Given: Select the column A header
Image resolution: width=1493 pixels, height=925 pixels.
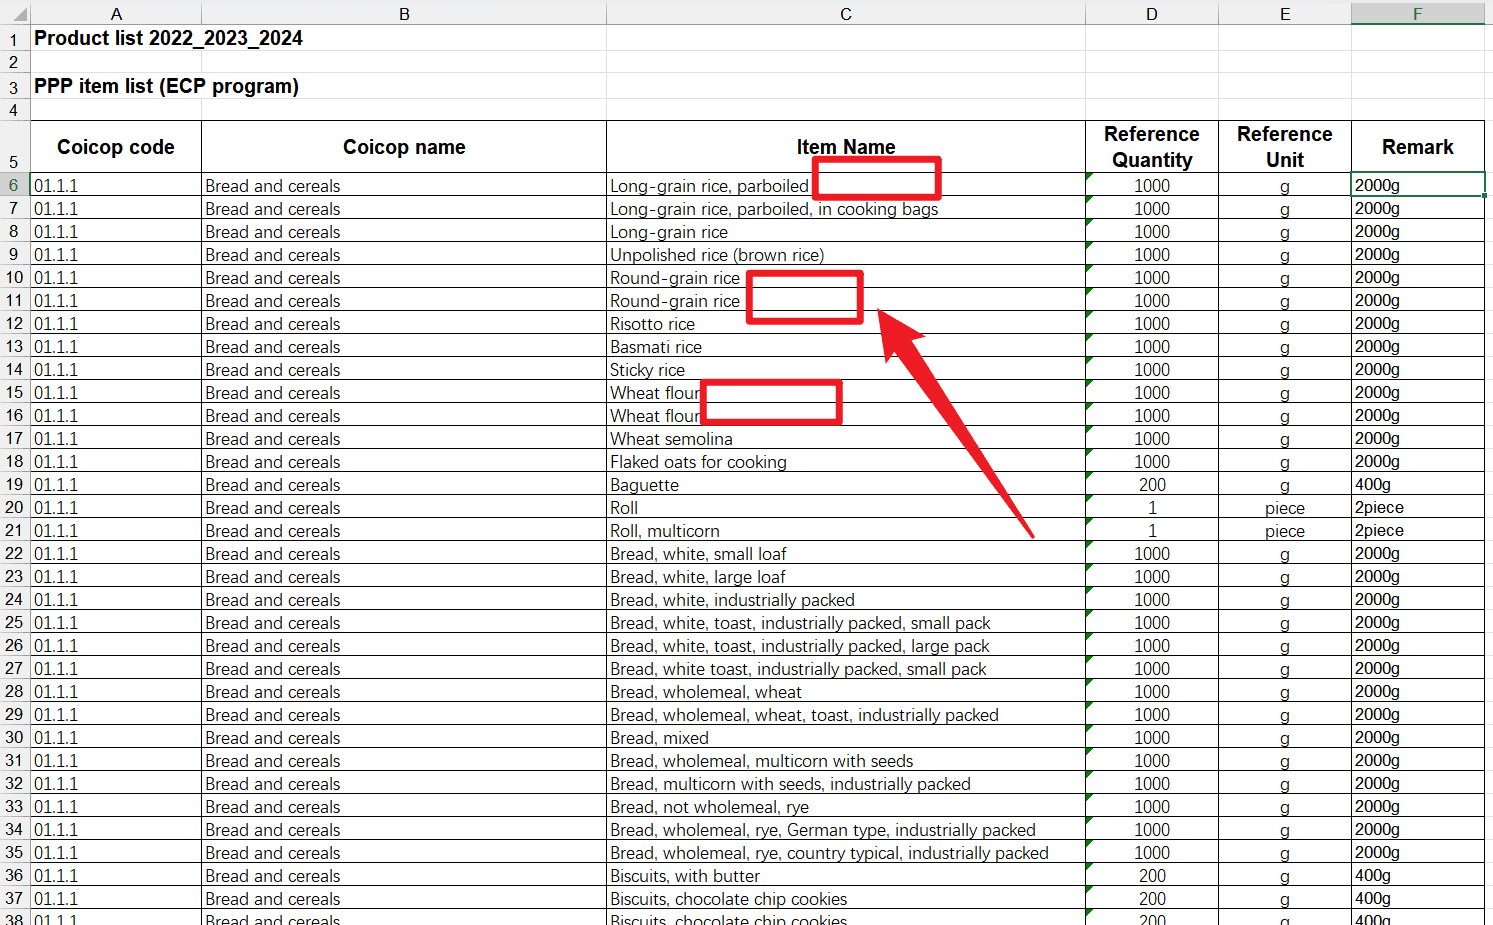Looking at the screenshot, I should pos(116,14).
